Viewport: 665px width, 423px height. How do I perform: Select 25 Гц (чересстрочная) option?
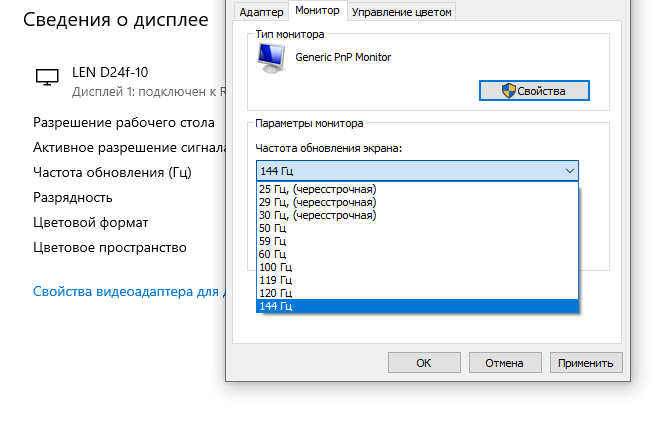(417, 189)
